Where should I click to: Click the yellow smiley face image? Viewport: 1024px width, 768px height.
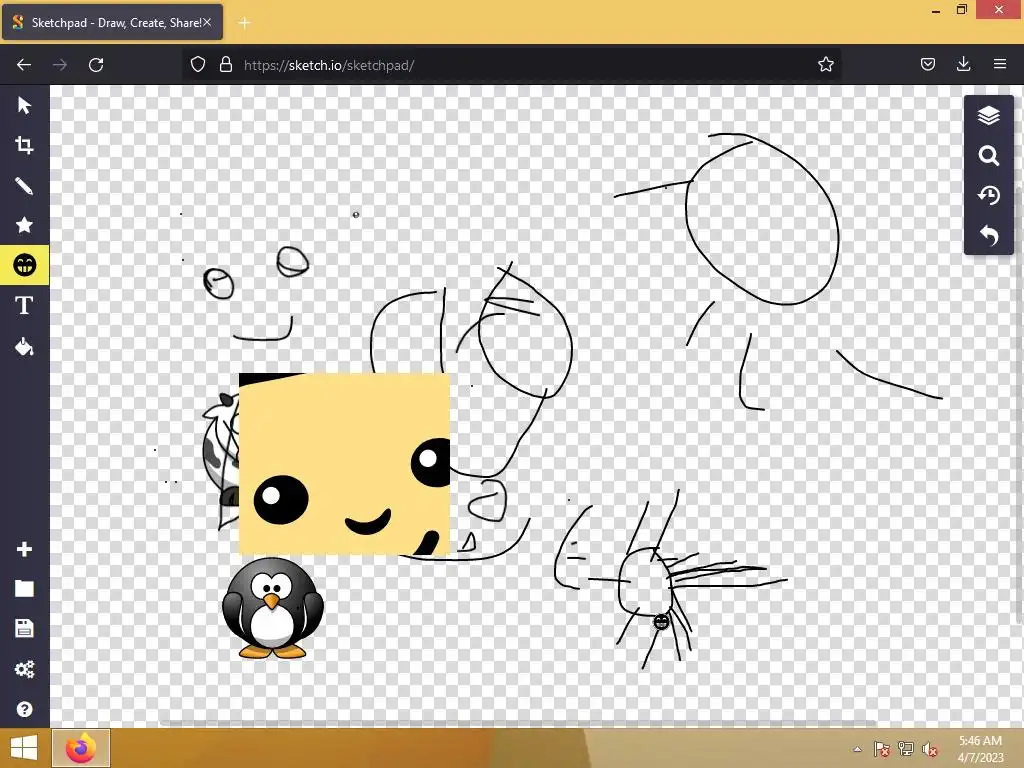(x=344, y=464)
